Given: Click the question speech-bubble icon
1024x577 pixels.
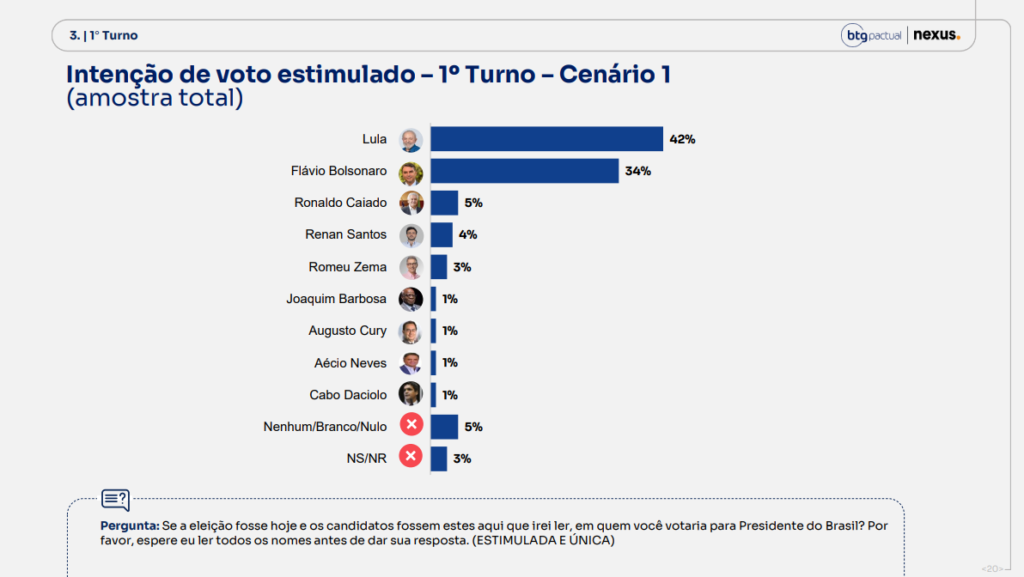Looking at the screenshot, I should [x=116, y=500].
